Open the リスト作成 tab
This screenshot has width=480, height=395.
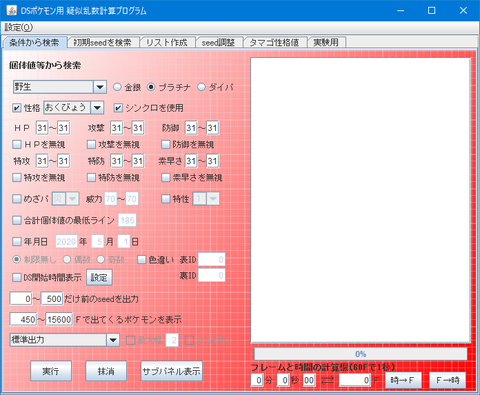pyautogui.click(x=167, y=43)
